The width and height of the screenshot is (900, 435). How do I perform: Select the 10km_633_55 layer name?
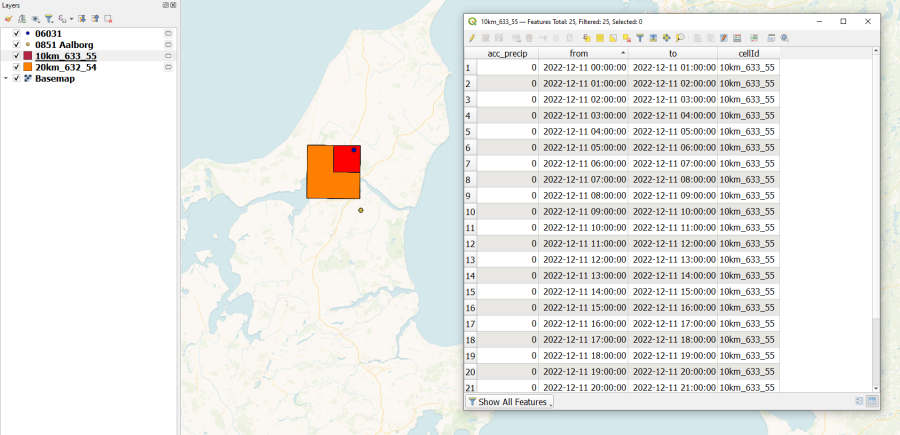(x=66, y=56)
